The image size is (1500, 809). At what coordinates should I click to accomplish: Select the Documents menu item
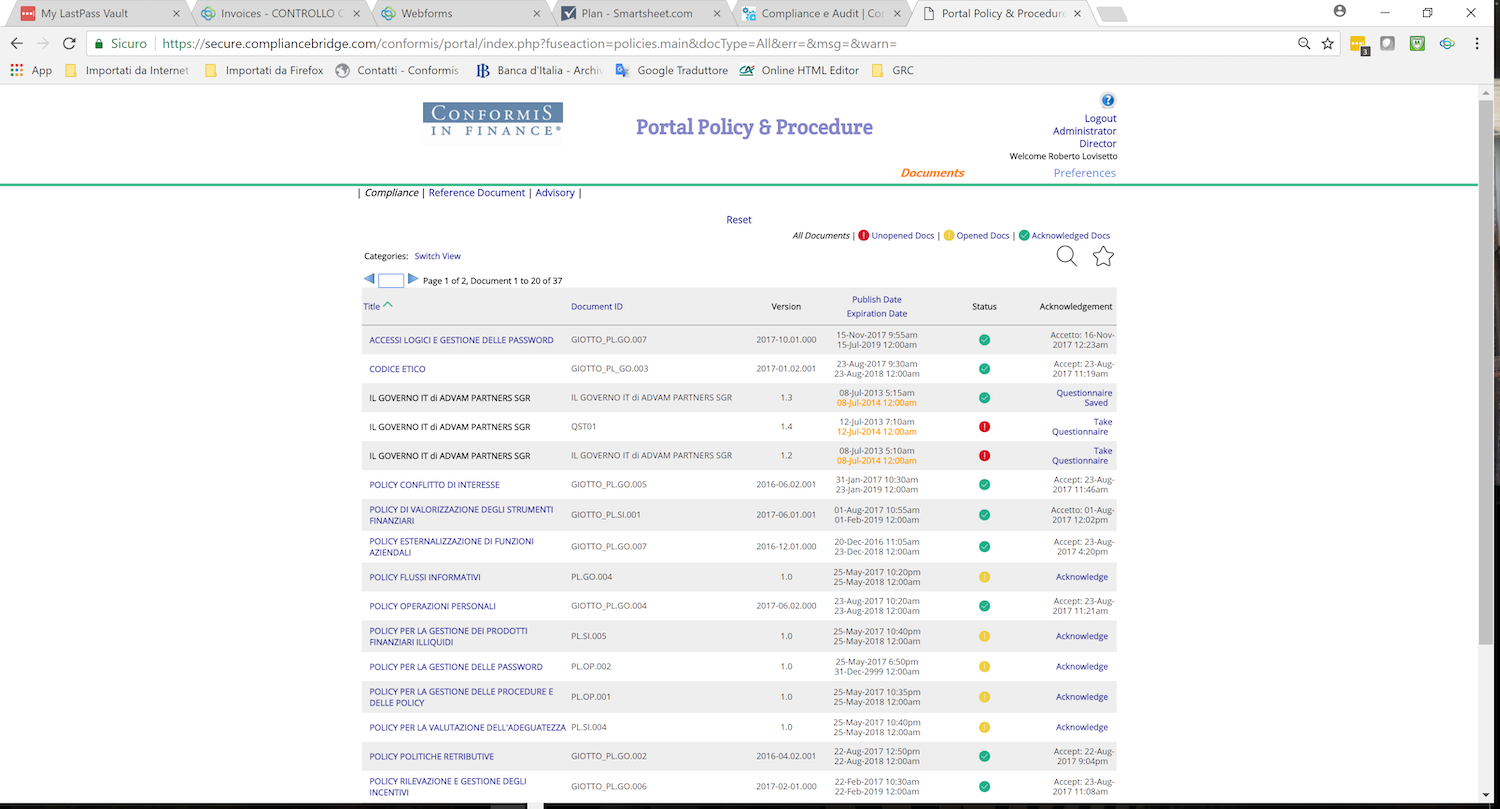coord(931,172)
